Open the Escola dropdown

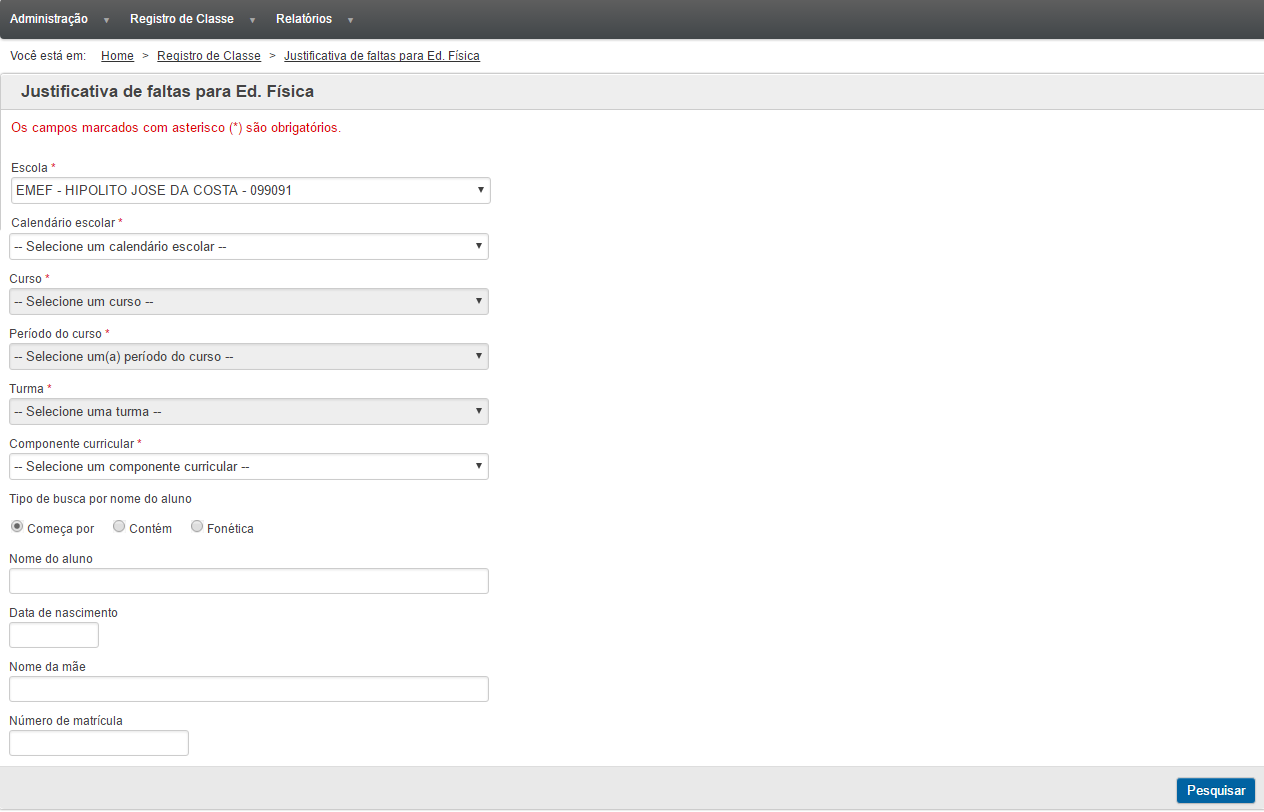coord(251,190)
